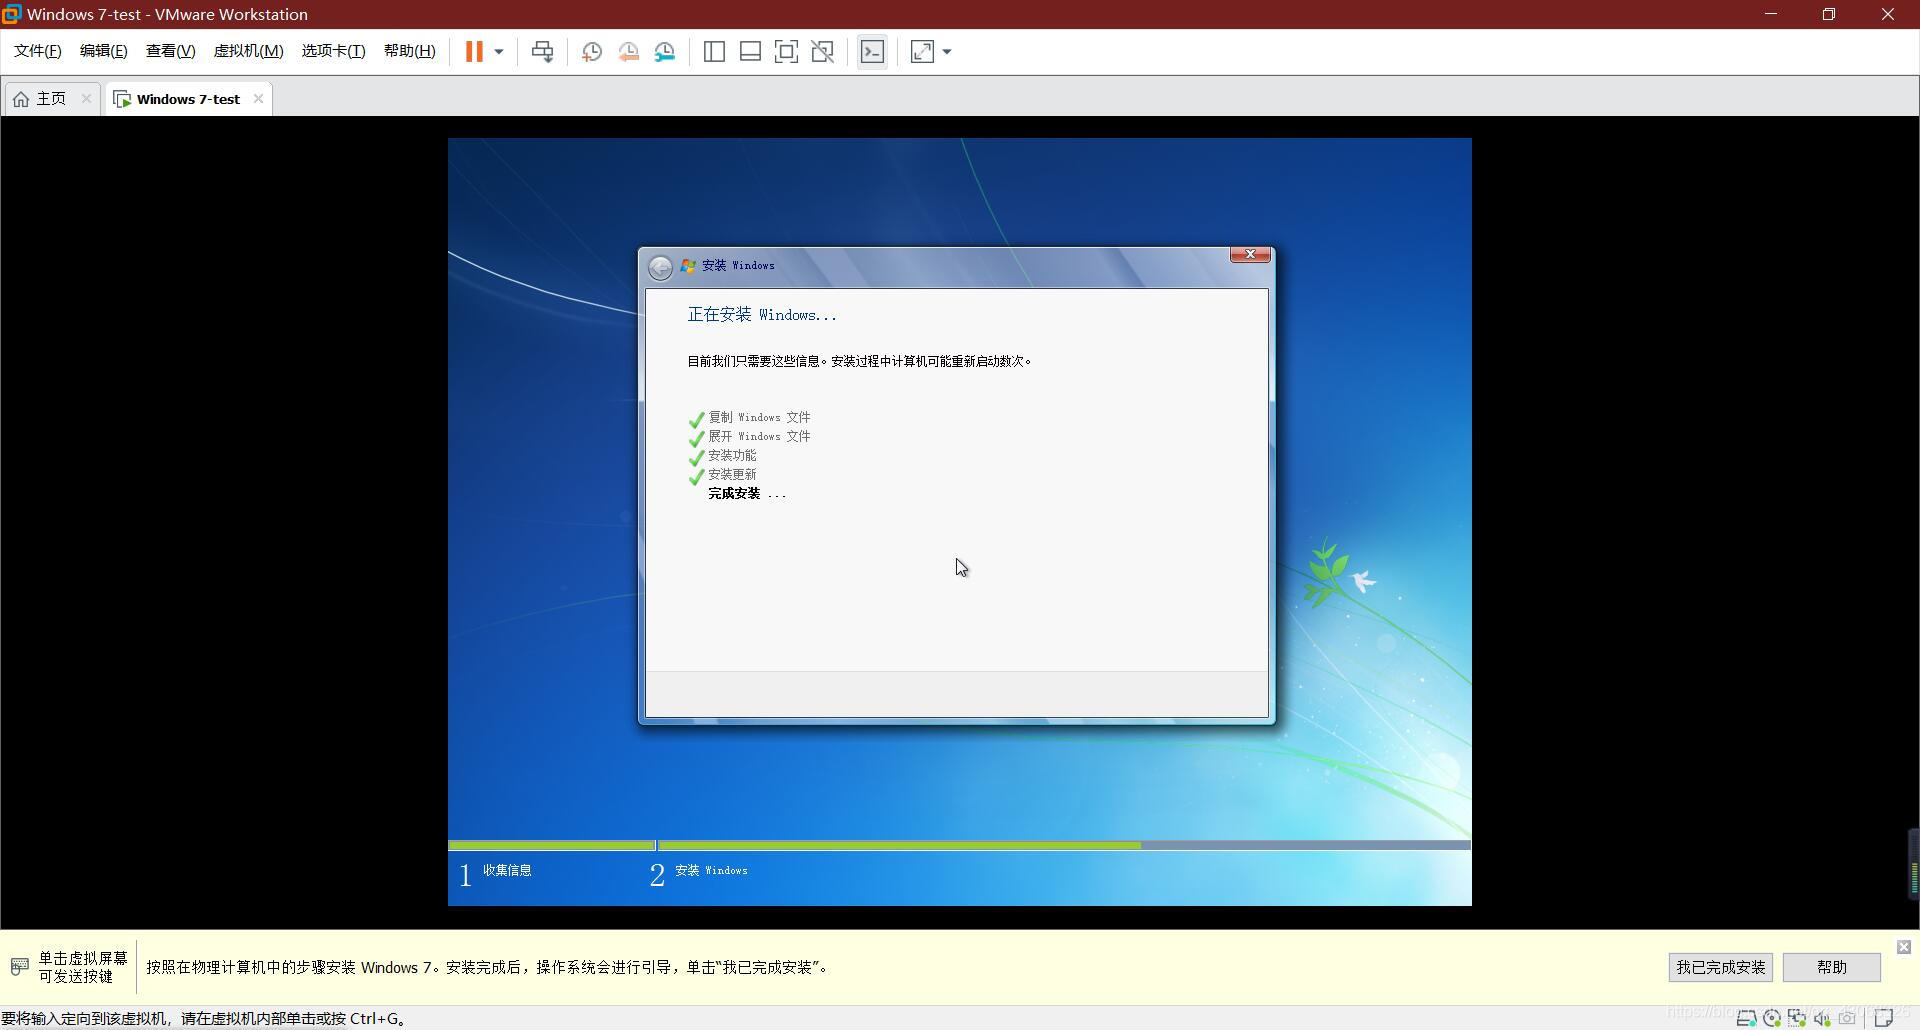This screenshot has height=1030, width=1920.
Task: Click the VMware Workstation title bar icon
Action: coord(11,14)
